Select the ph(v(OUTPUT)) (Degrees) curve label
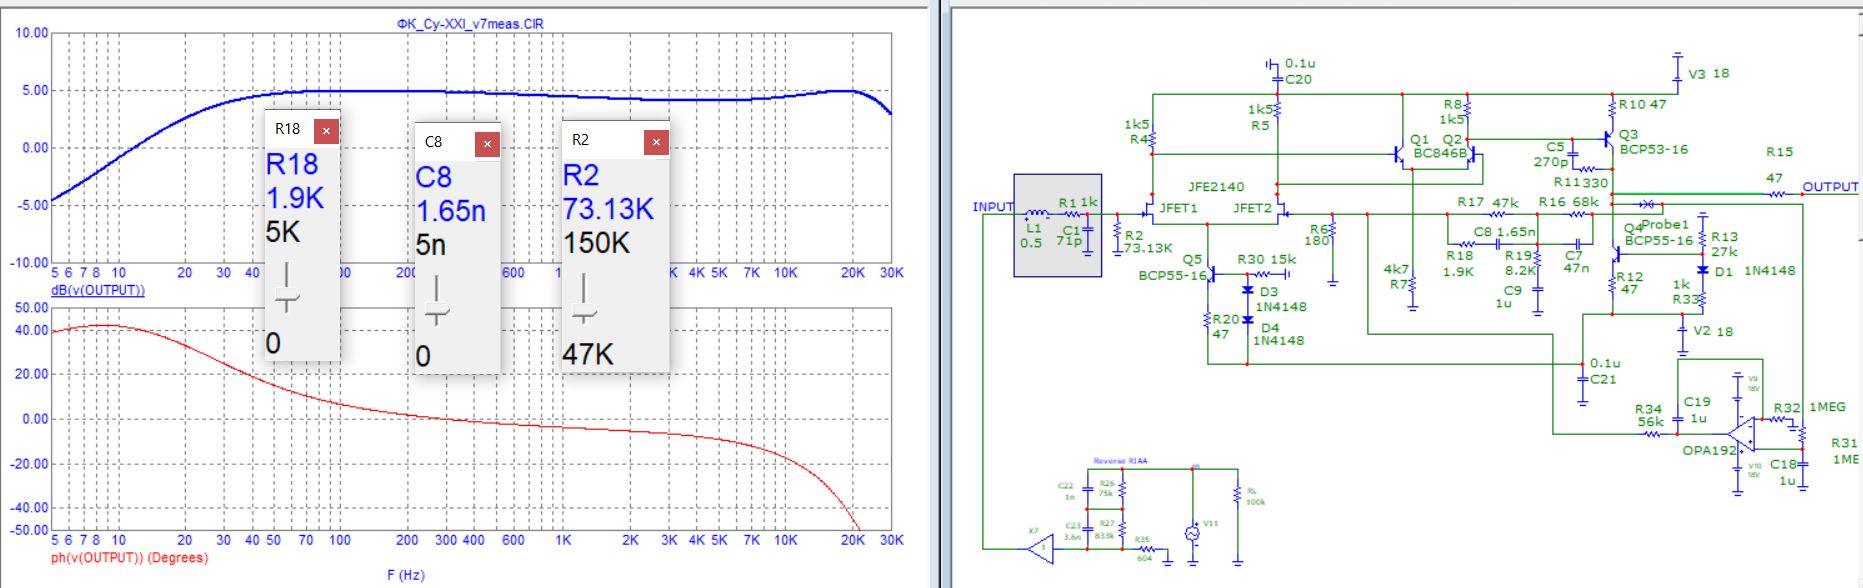This screenshot has height=588, width=1863. [129, 558]
